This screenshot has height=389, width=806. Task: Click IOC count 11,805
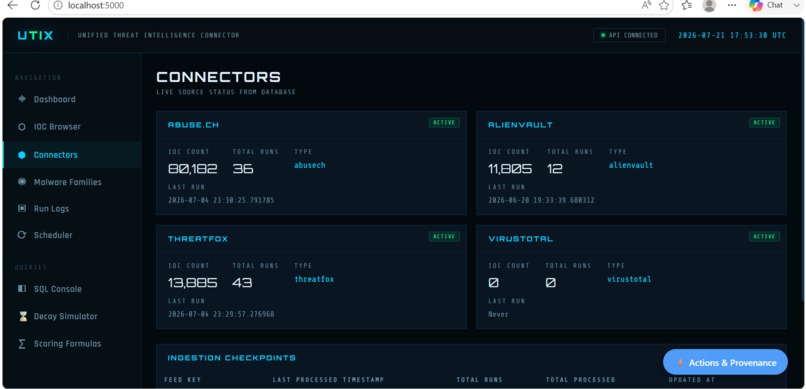[x=510, y=169]
